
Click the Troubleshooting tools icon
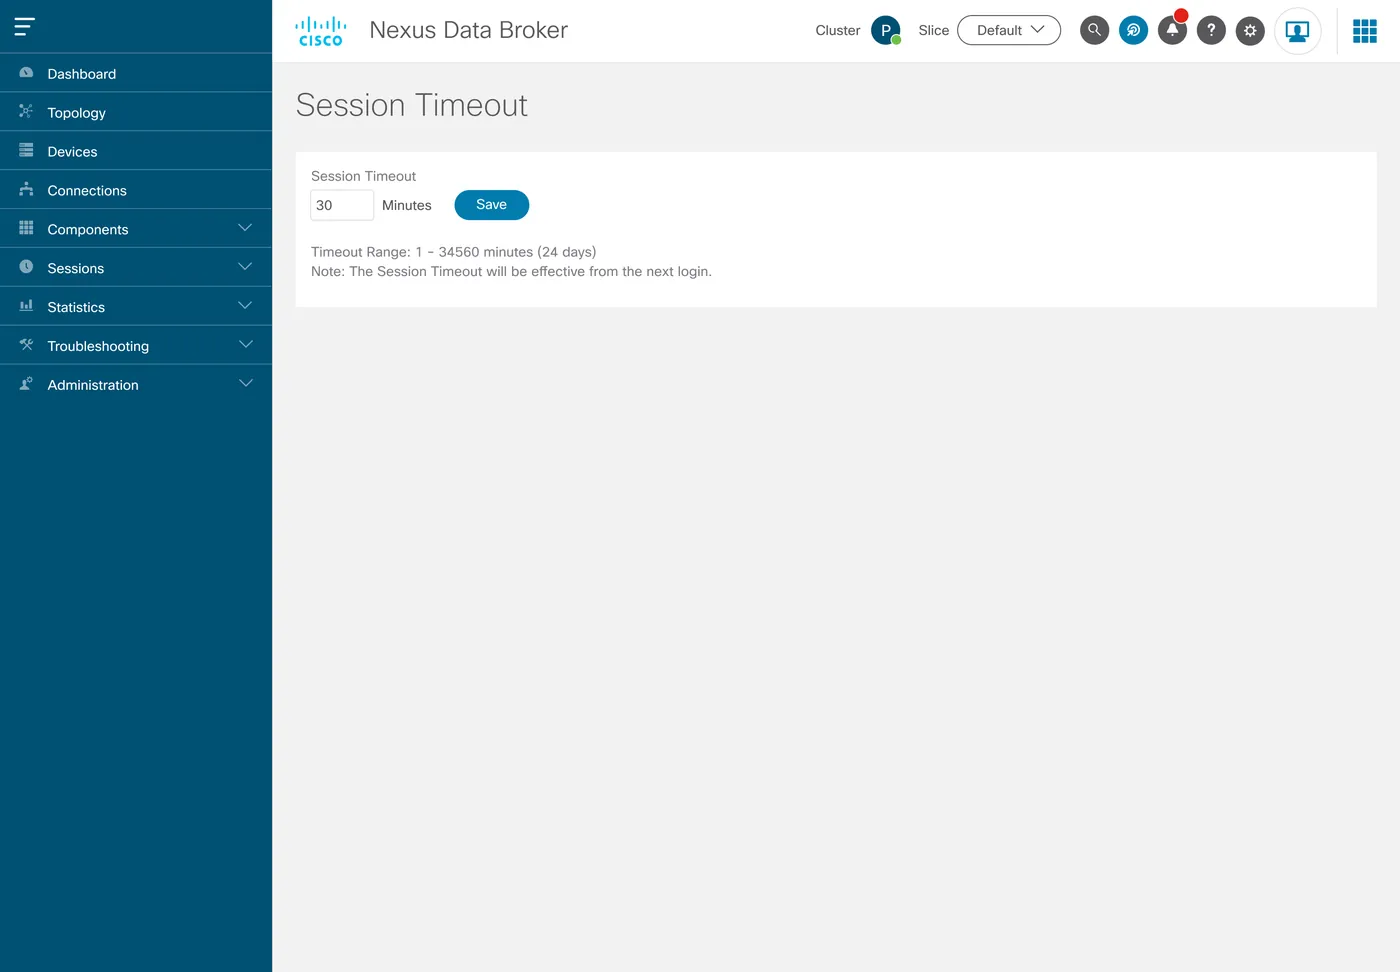coord(26,345)
